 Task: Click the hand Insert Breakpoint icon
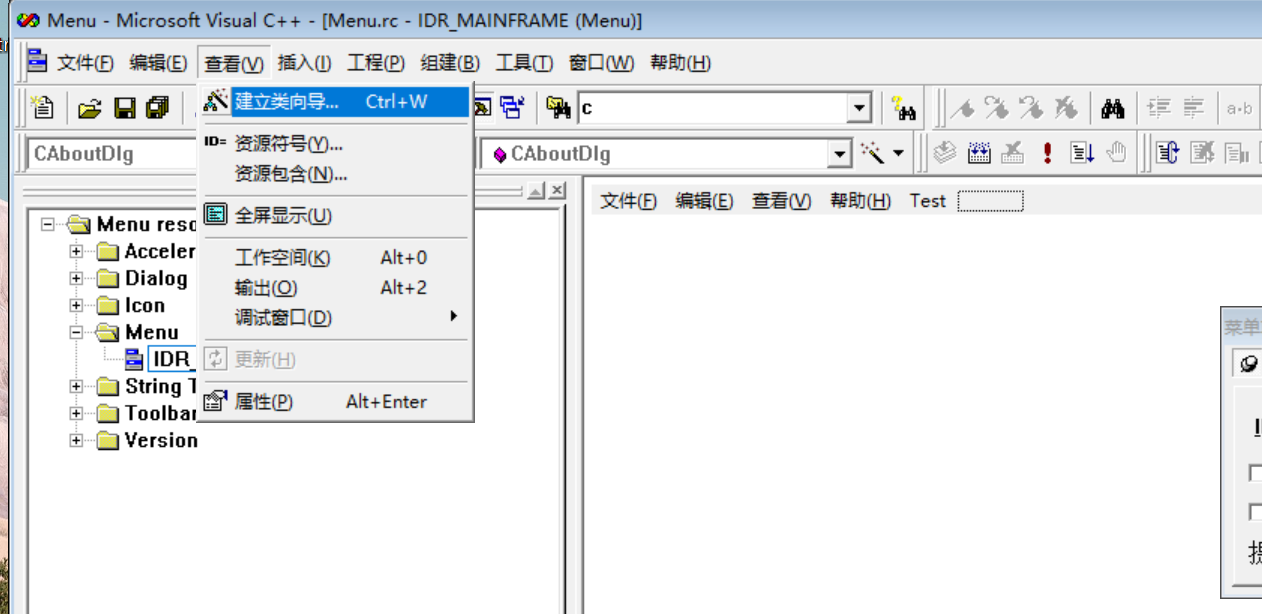(x=1116, y=153)
